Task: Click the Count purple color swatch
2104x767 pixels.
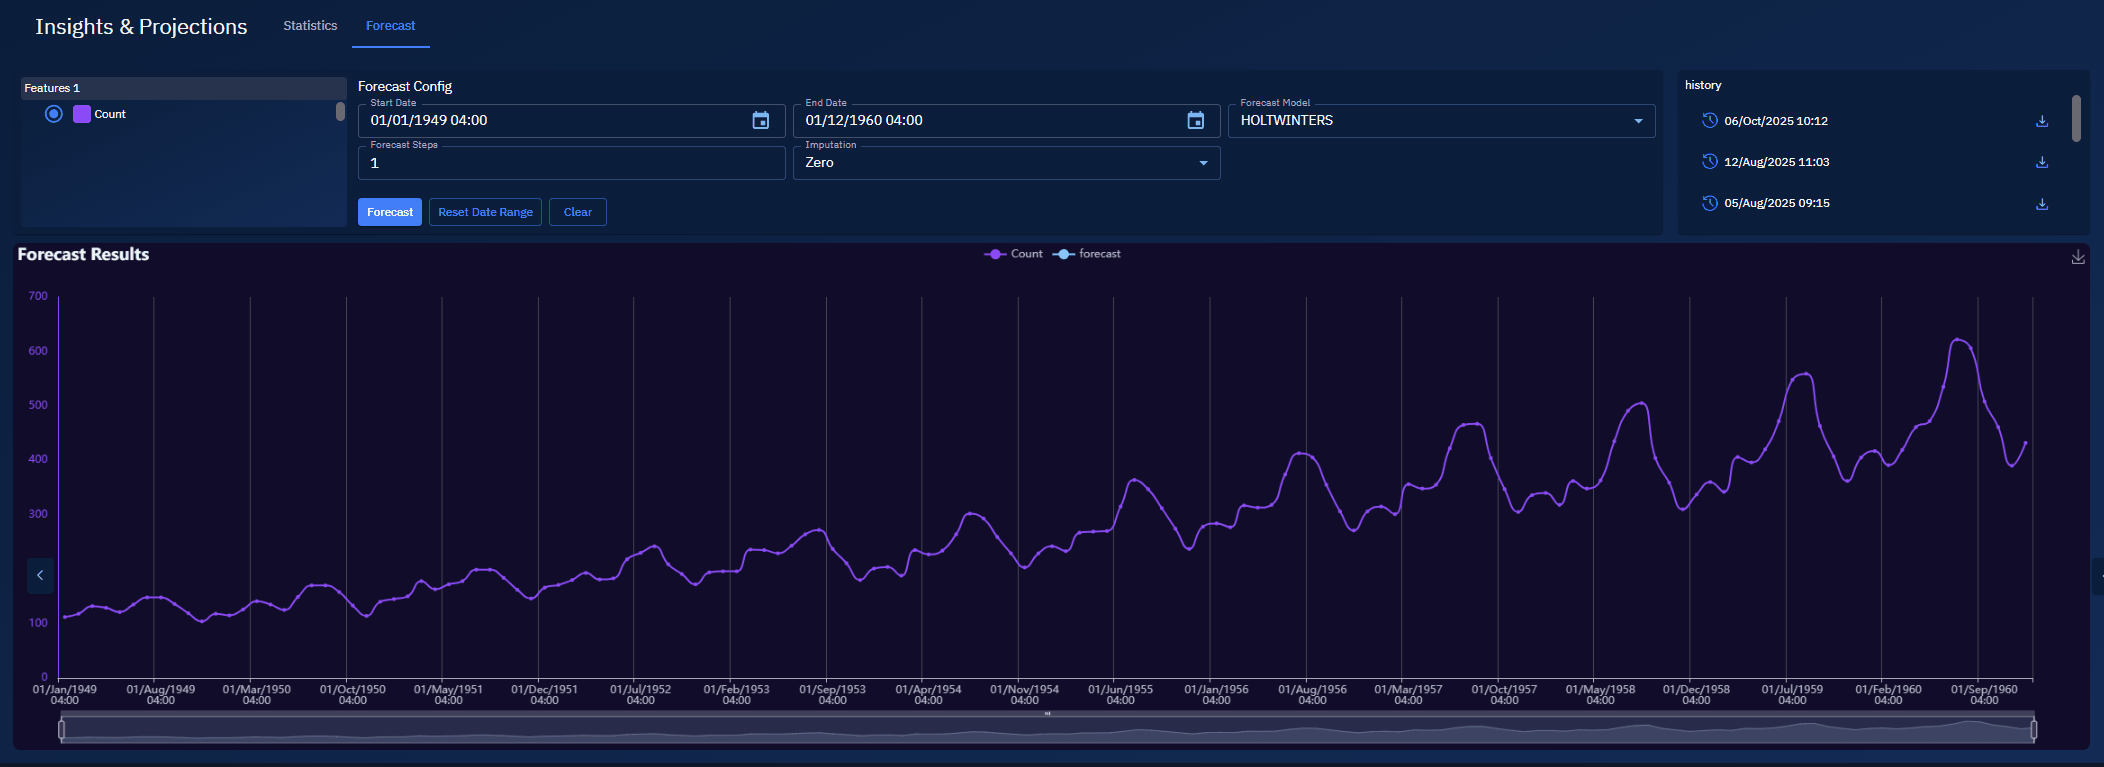Action: 82,114
